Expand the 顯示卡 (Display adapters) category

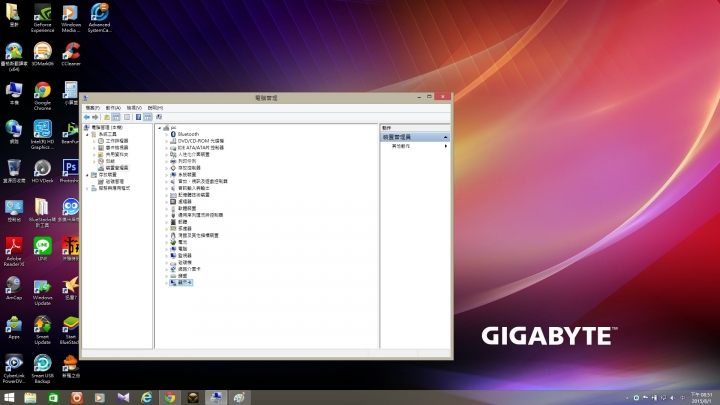point(166,283)
